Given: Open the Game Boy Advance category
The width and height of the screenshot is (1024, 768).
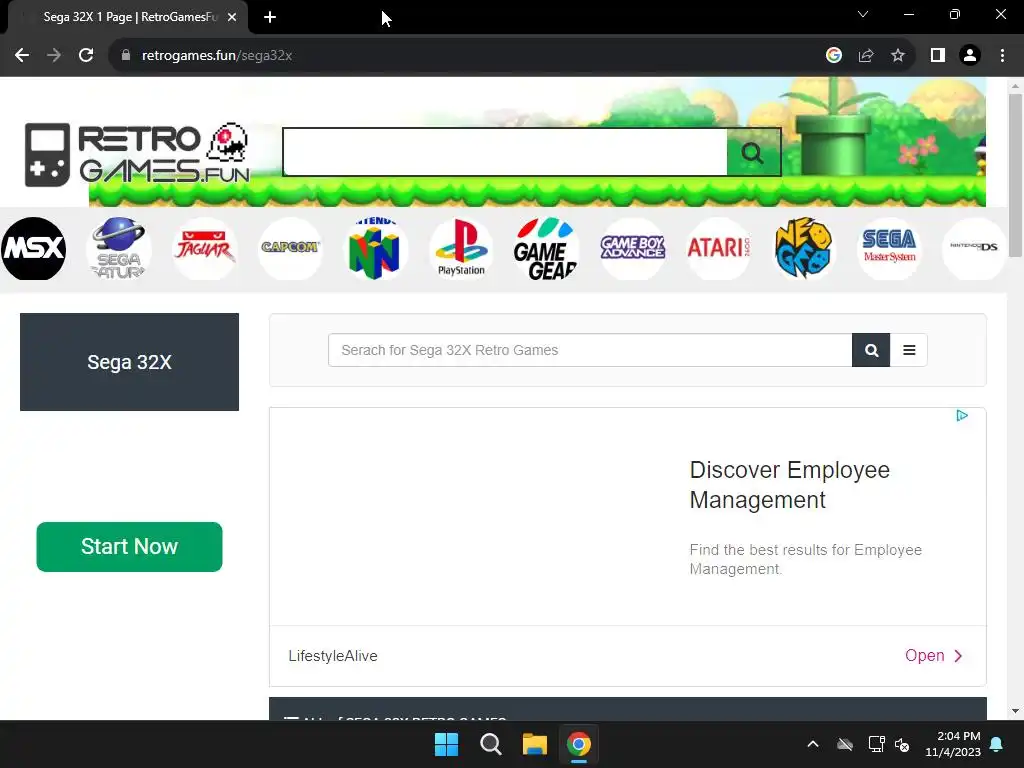Looking at the screenshot, I should (x=632, y=248).
